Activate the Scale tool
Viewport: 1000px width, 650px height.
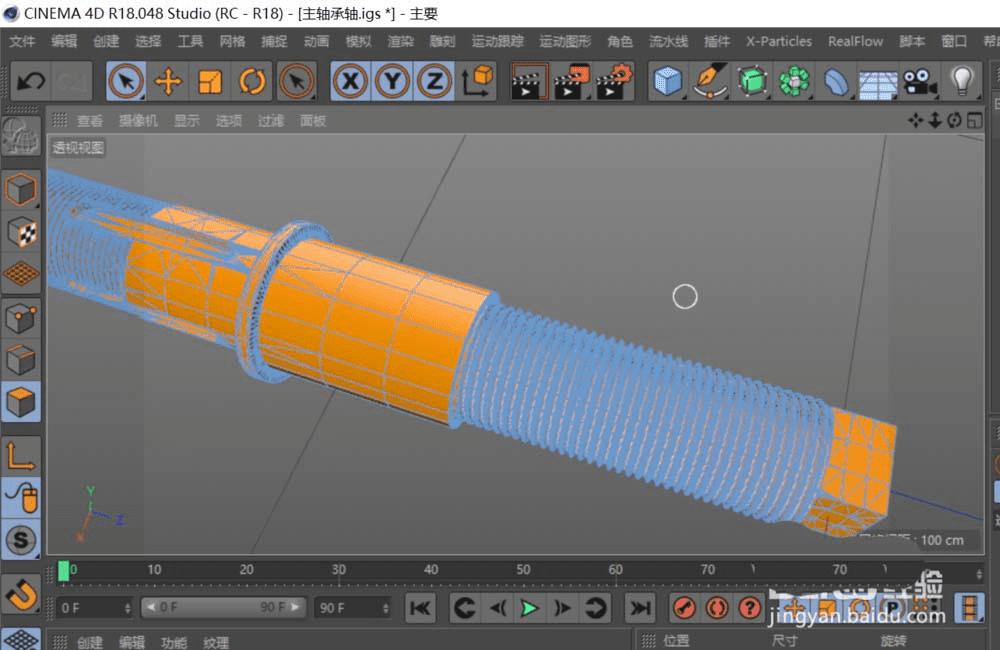point(210,81)
